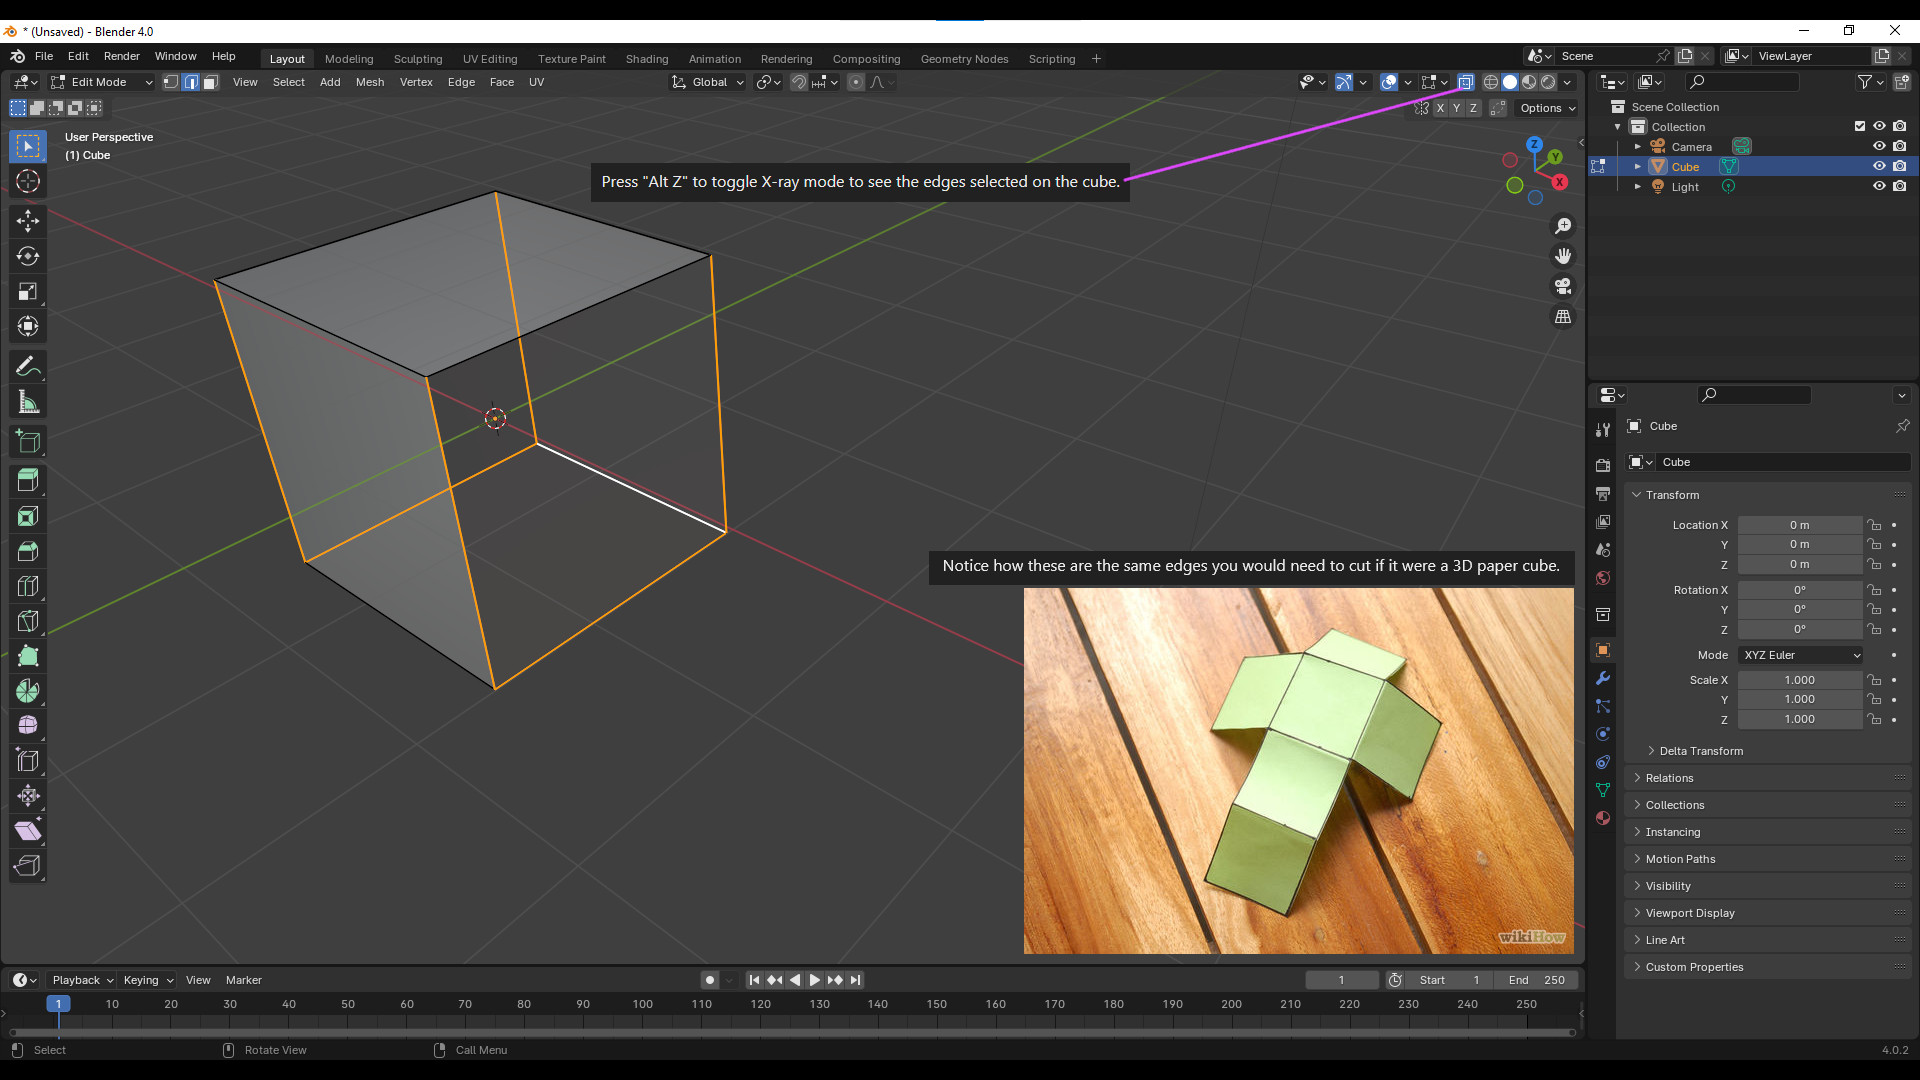Image resolution: width=1920 pixels, height=1080 pixels.
Task: Select the Edge Slide tool
Action: point(28,761)
